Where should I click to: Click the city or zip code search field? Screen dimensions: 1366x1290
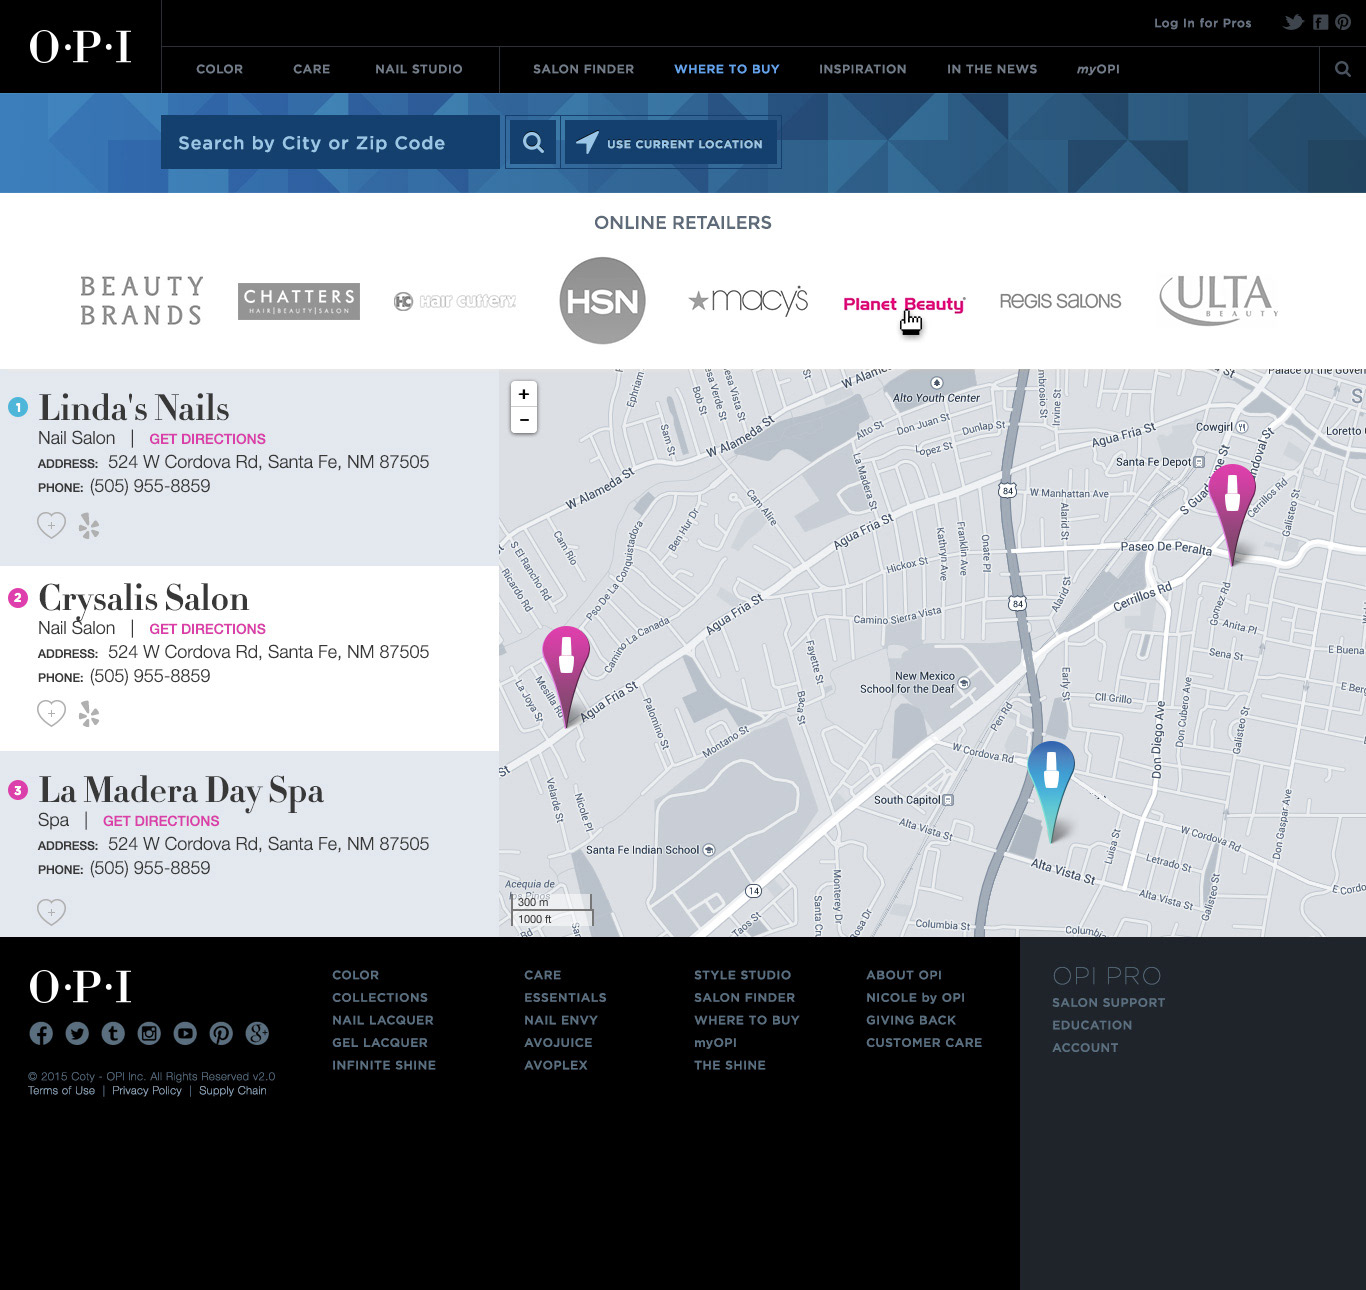click(x=330, y=142)
